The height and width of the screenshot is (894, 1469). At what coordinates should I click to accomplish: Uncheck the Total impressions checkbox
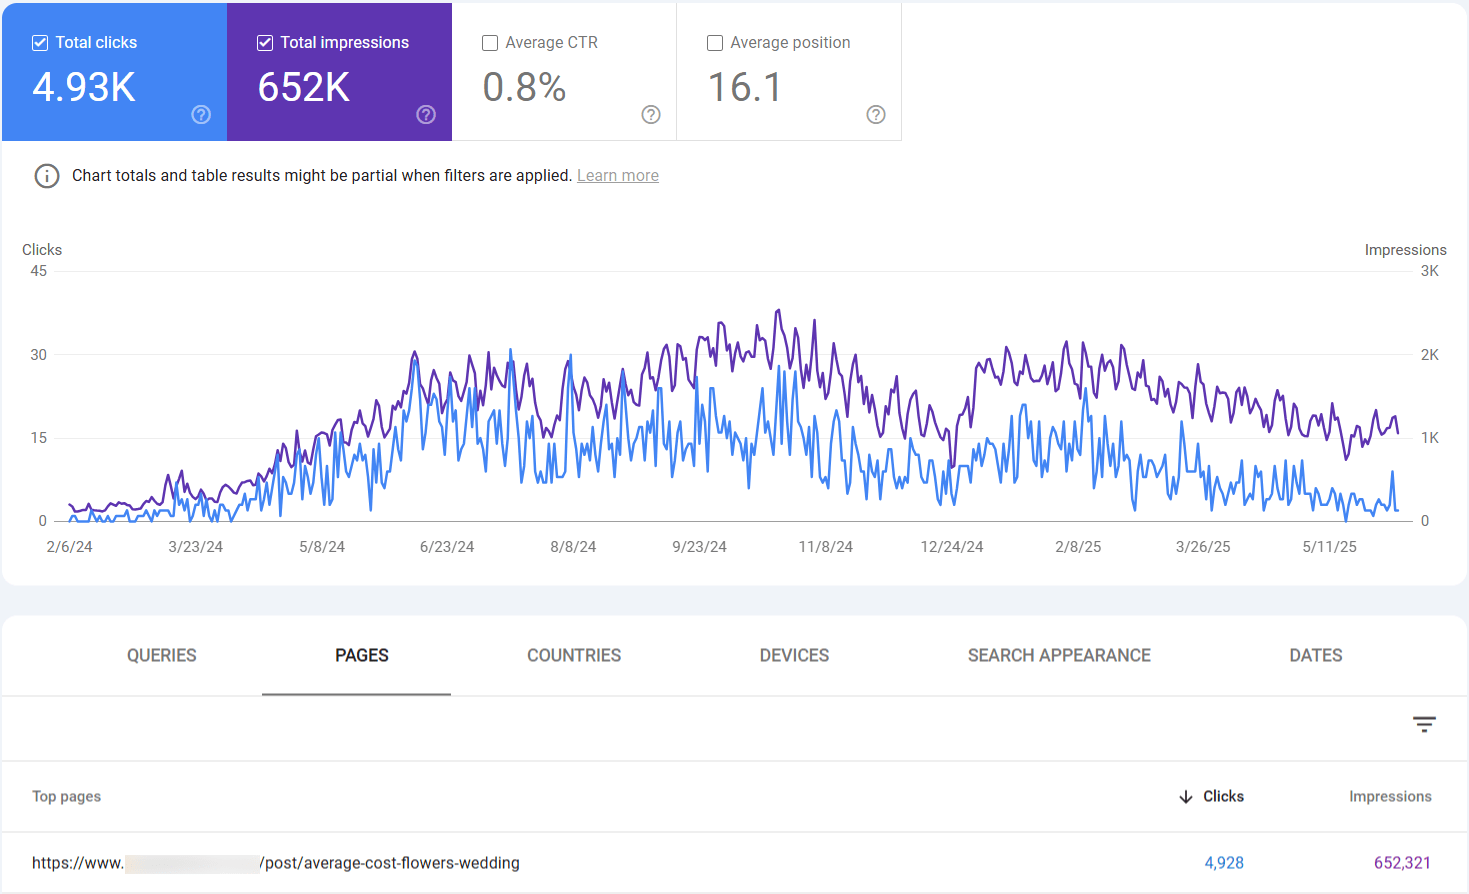(265, 43)
